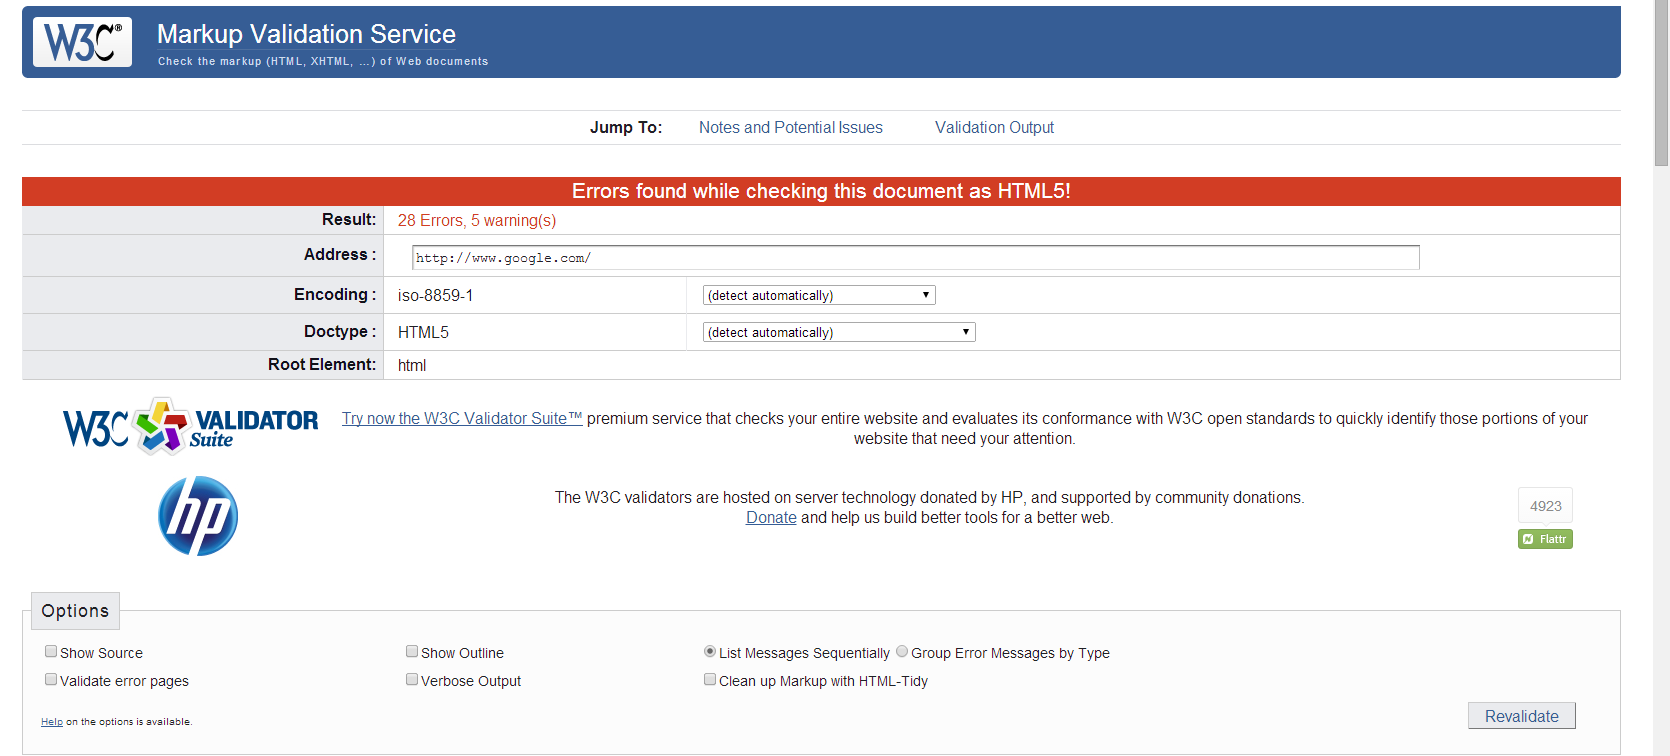1670x756 pixels.
Task: Select List Messages Sequentially radio button
Action: [710, 651]
